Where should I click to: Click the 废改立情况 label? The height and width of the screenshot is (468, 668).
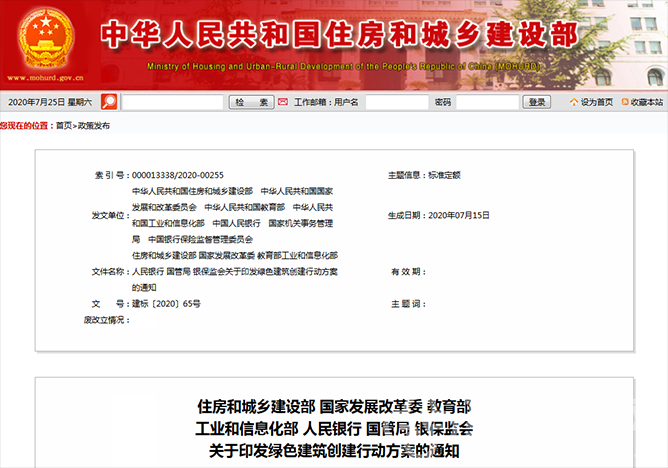pos(107,320)
